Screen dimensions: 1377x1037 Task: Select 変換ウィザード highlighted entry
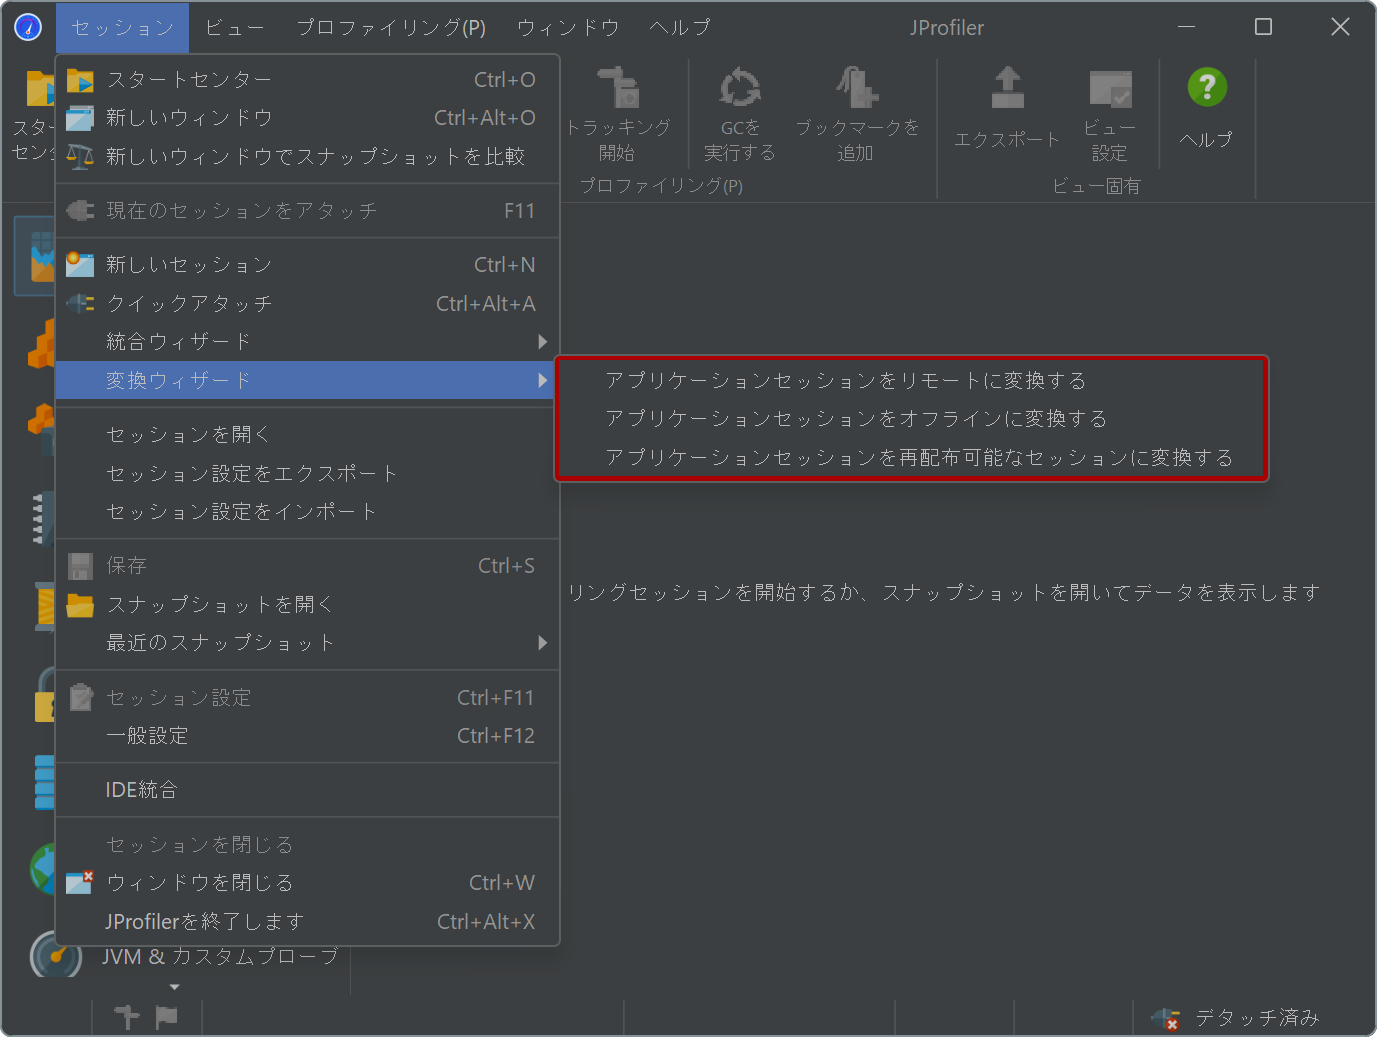pyautogui.click(x=307, y=380)
